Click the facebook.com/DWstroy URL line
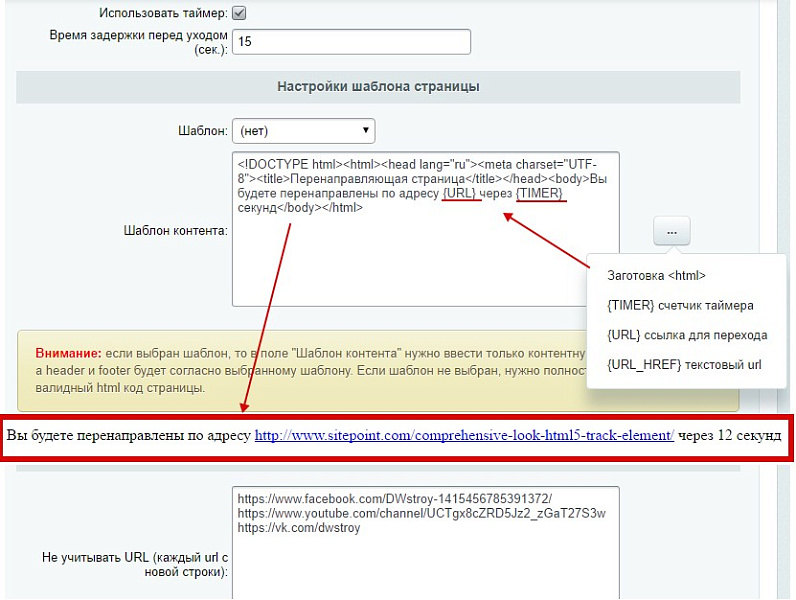This screenshot has width=796, height=600. [x=394, y=499]
